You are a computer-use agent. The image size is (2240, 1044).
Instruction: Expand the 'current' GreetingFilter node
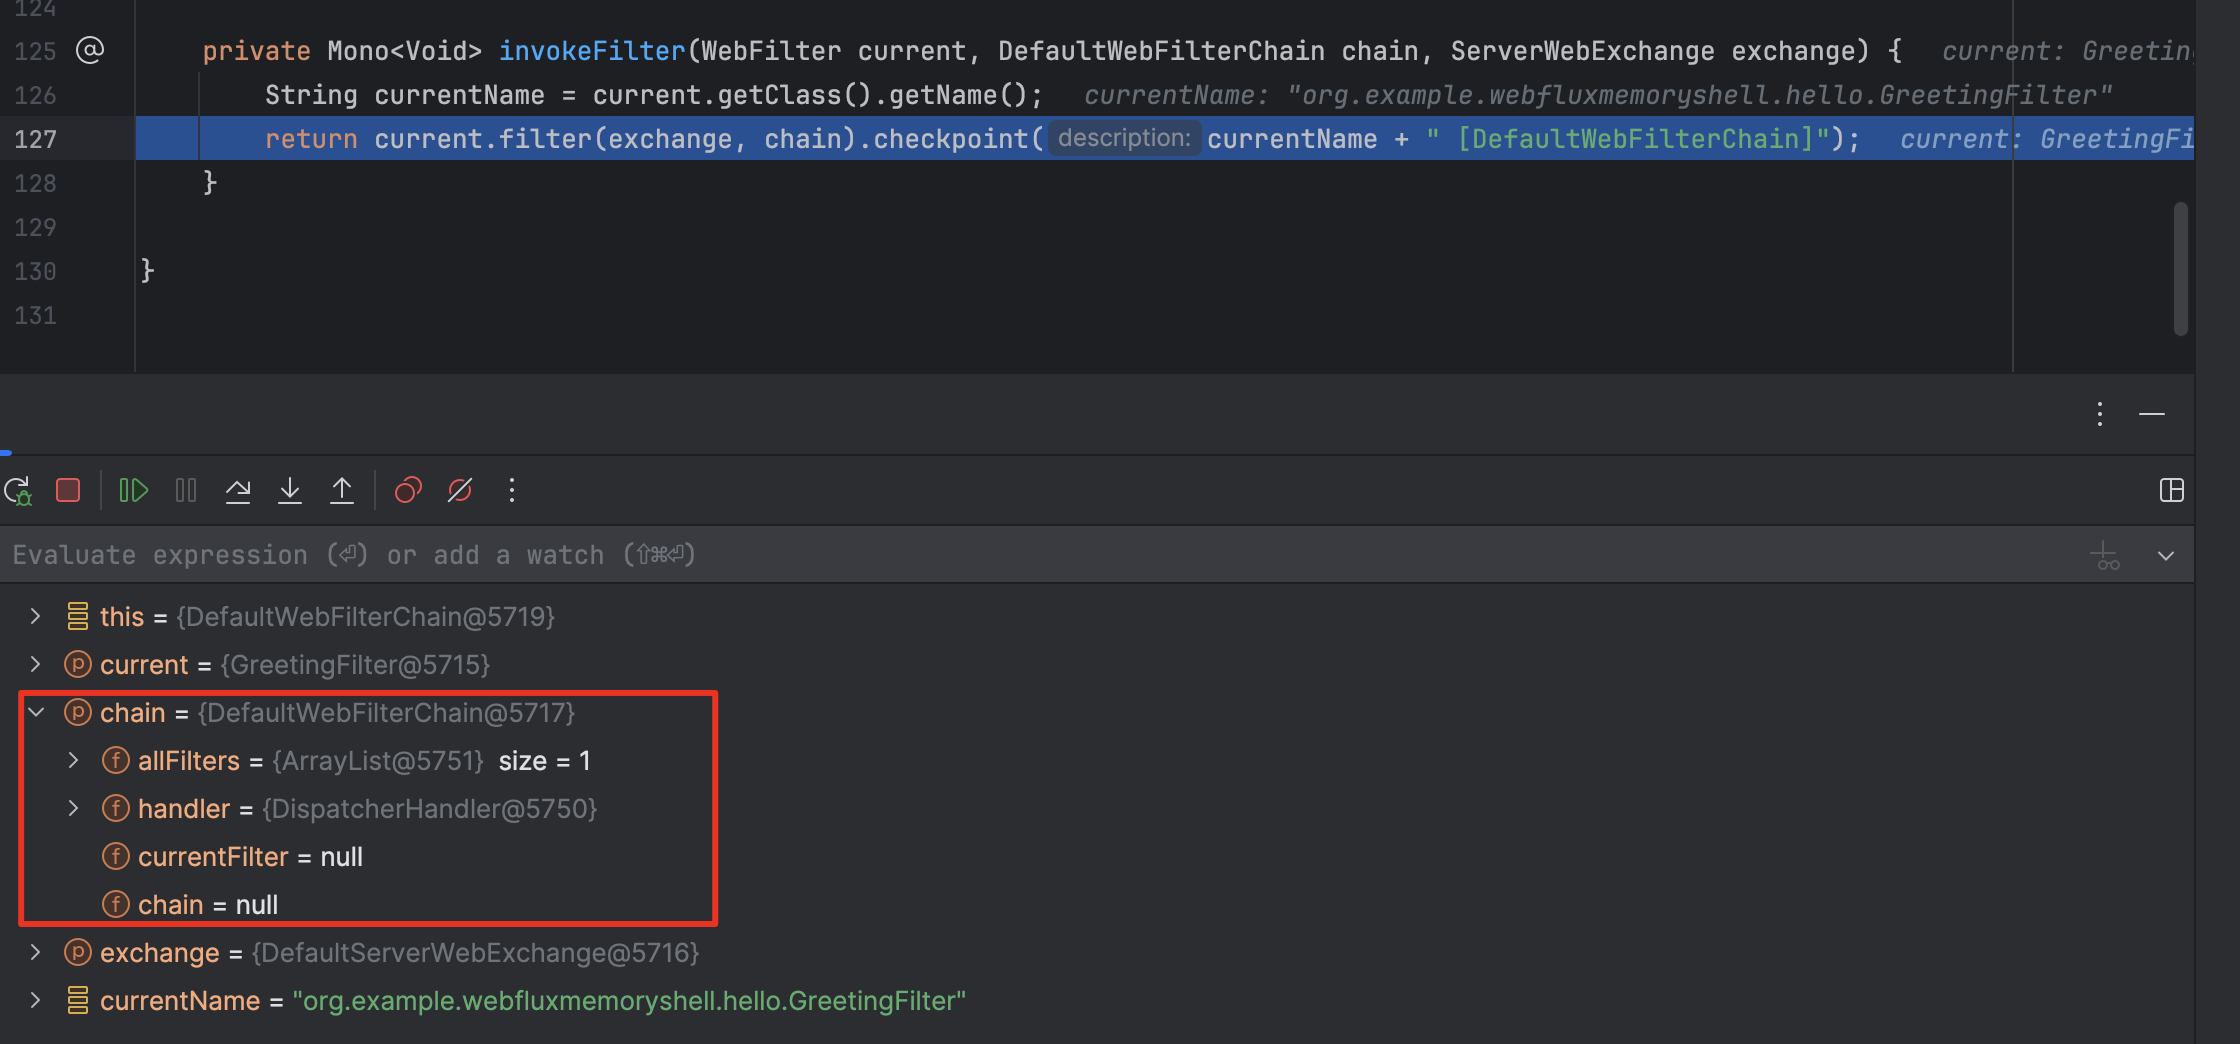tap(36, 664)
